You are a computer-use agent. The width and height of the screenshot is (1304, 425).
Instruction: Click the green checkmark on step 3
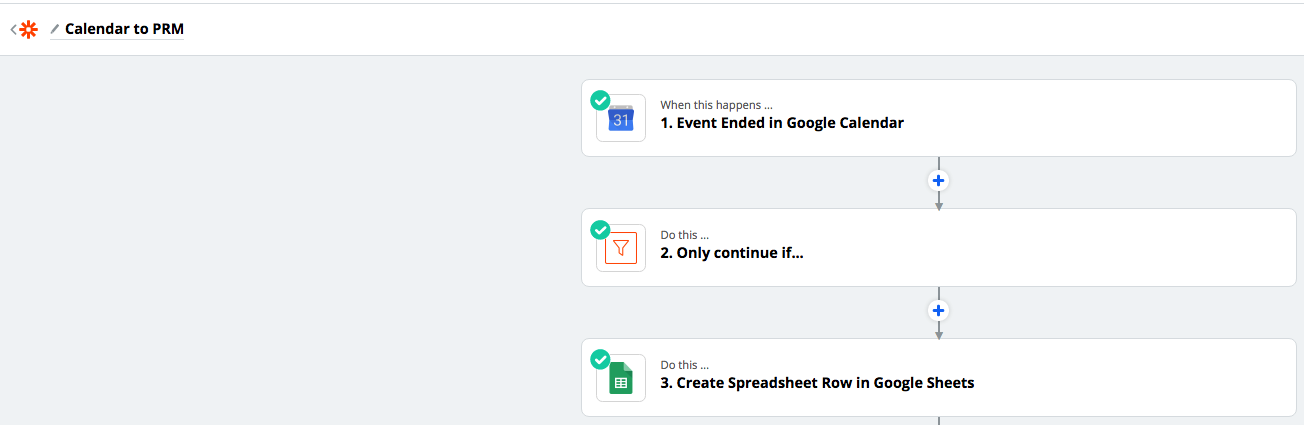pyautogui.click(x=600, y=359)
